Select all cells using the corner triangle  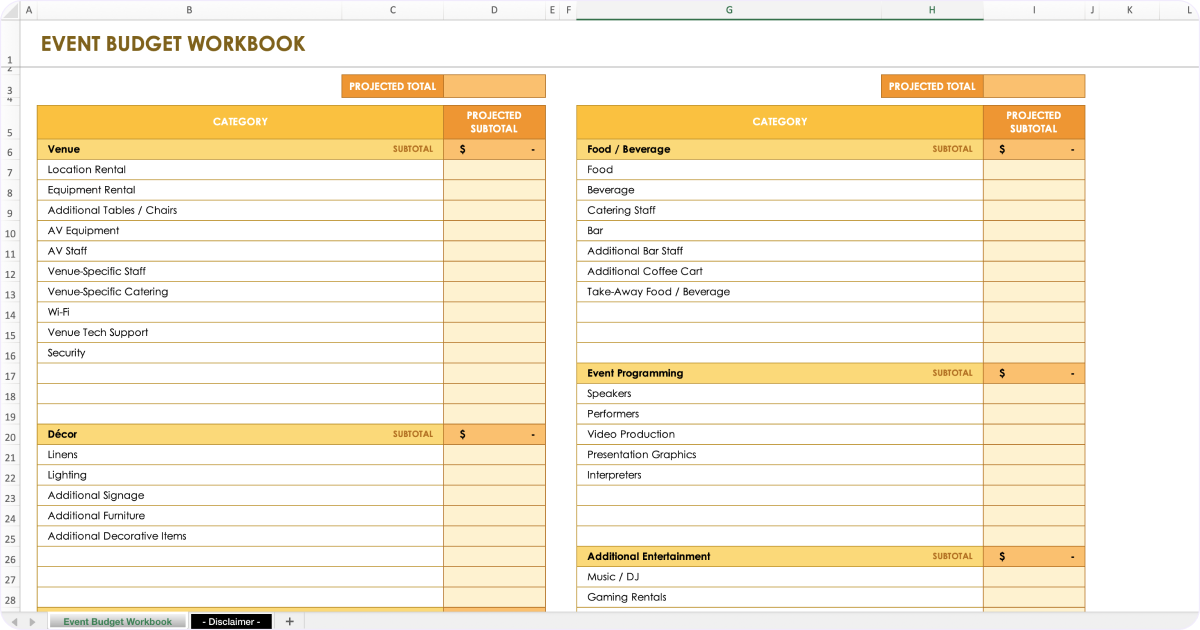pyautogui.click(x=9, y=9)
